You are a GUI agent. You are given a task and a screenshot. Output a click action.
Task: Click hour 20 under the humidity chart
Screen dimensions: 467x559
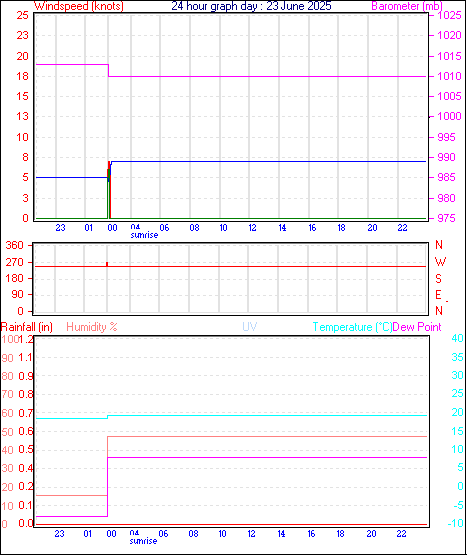tap(371, 534)
